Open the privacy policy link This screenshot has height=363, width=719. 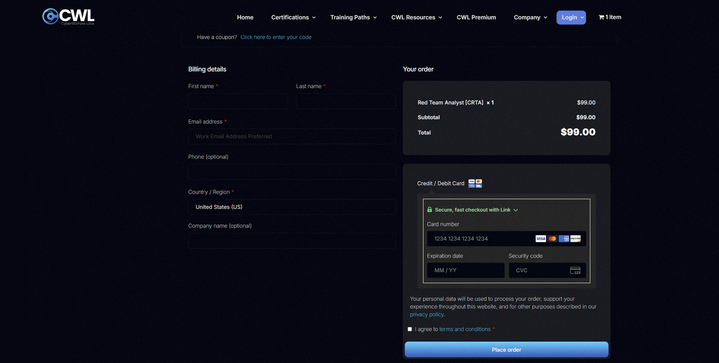point(426,314)
